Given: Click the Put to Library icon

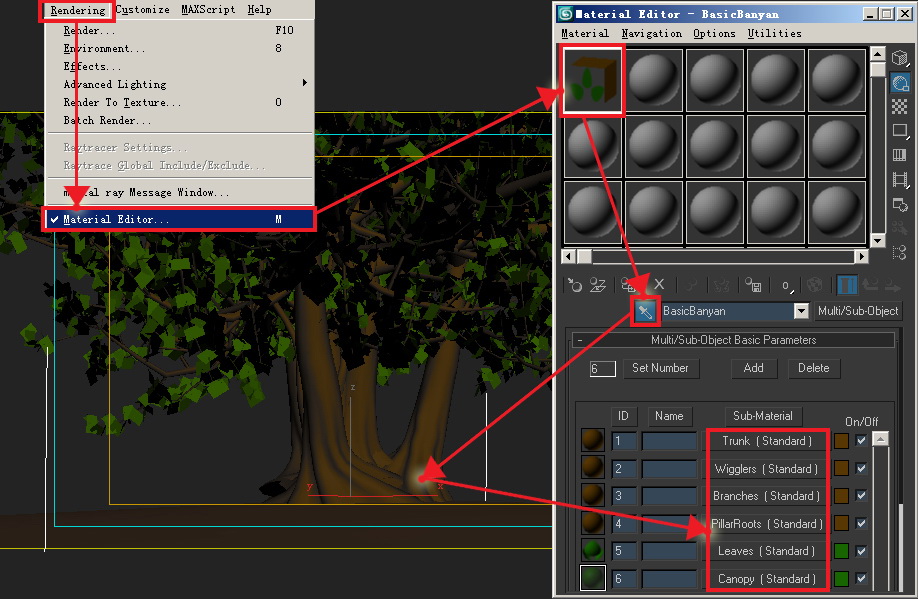Looking at the screenshot, I should pos(753,285).
